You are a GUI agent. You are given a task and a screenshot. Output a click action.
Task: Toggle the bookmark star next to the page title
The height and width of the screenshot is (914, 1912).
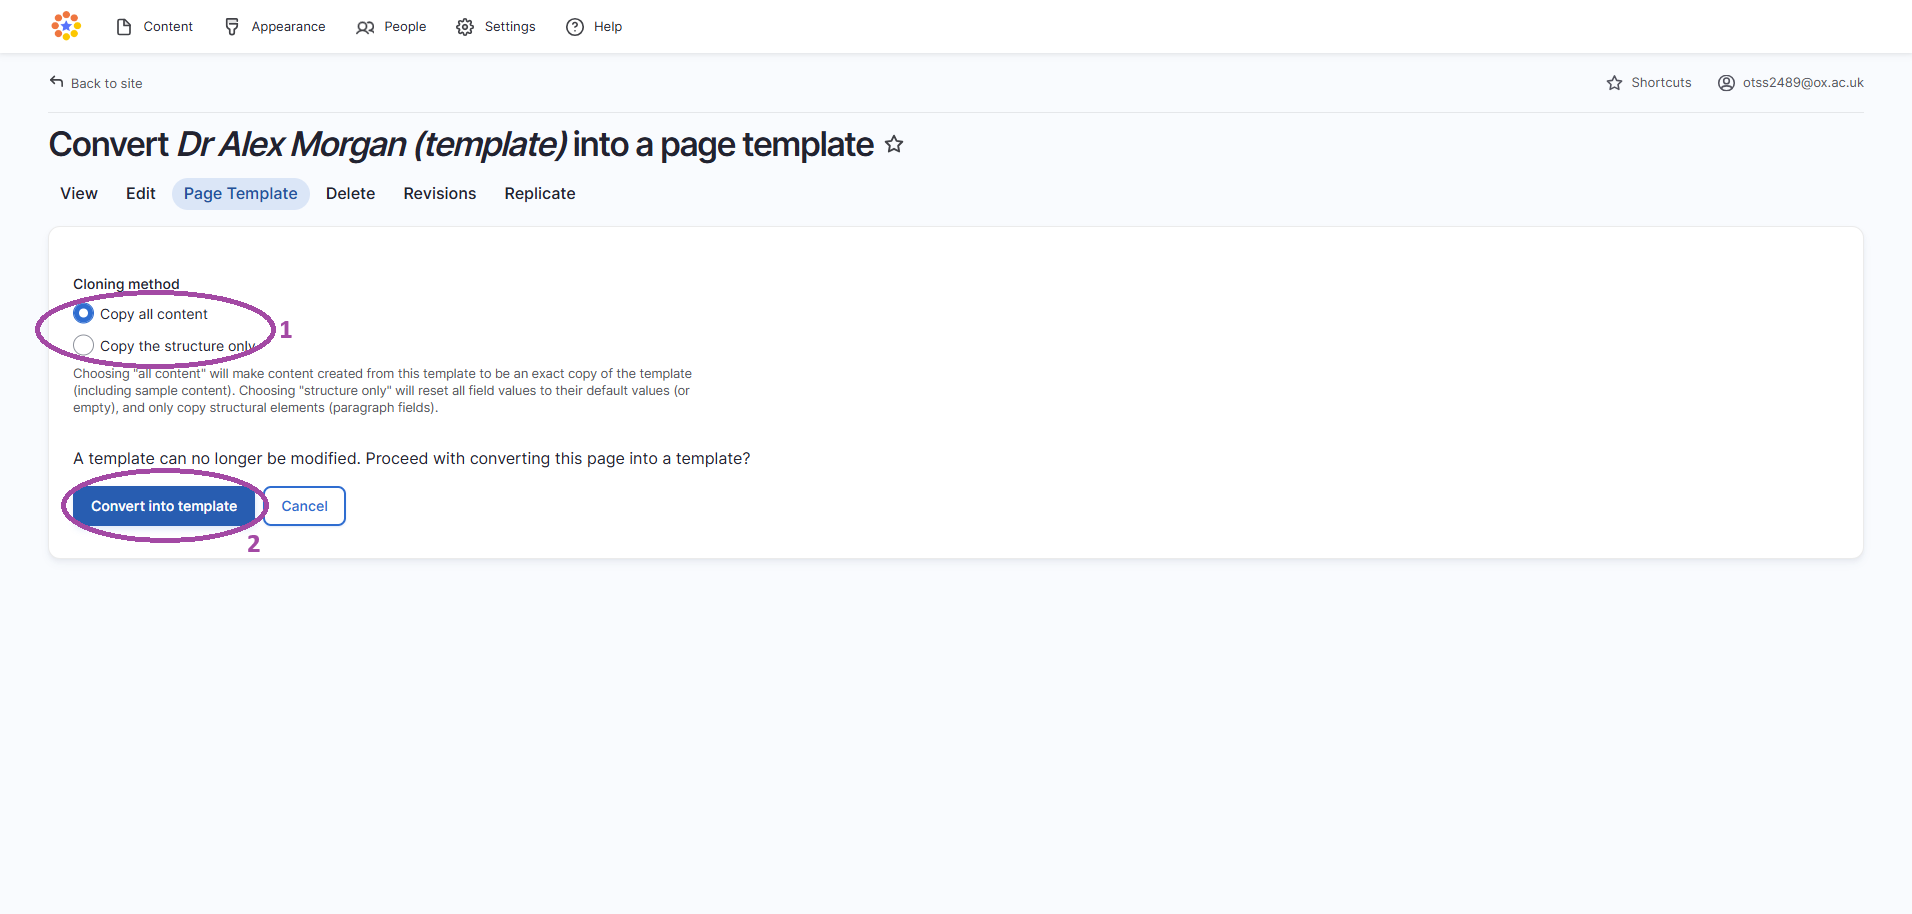coord(894,143)
